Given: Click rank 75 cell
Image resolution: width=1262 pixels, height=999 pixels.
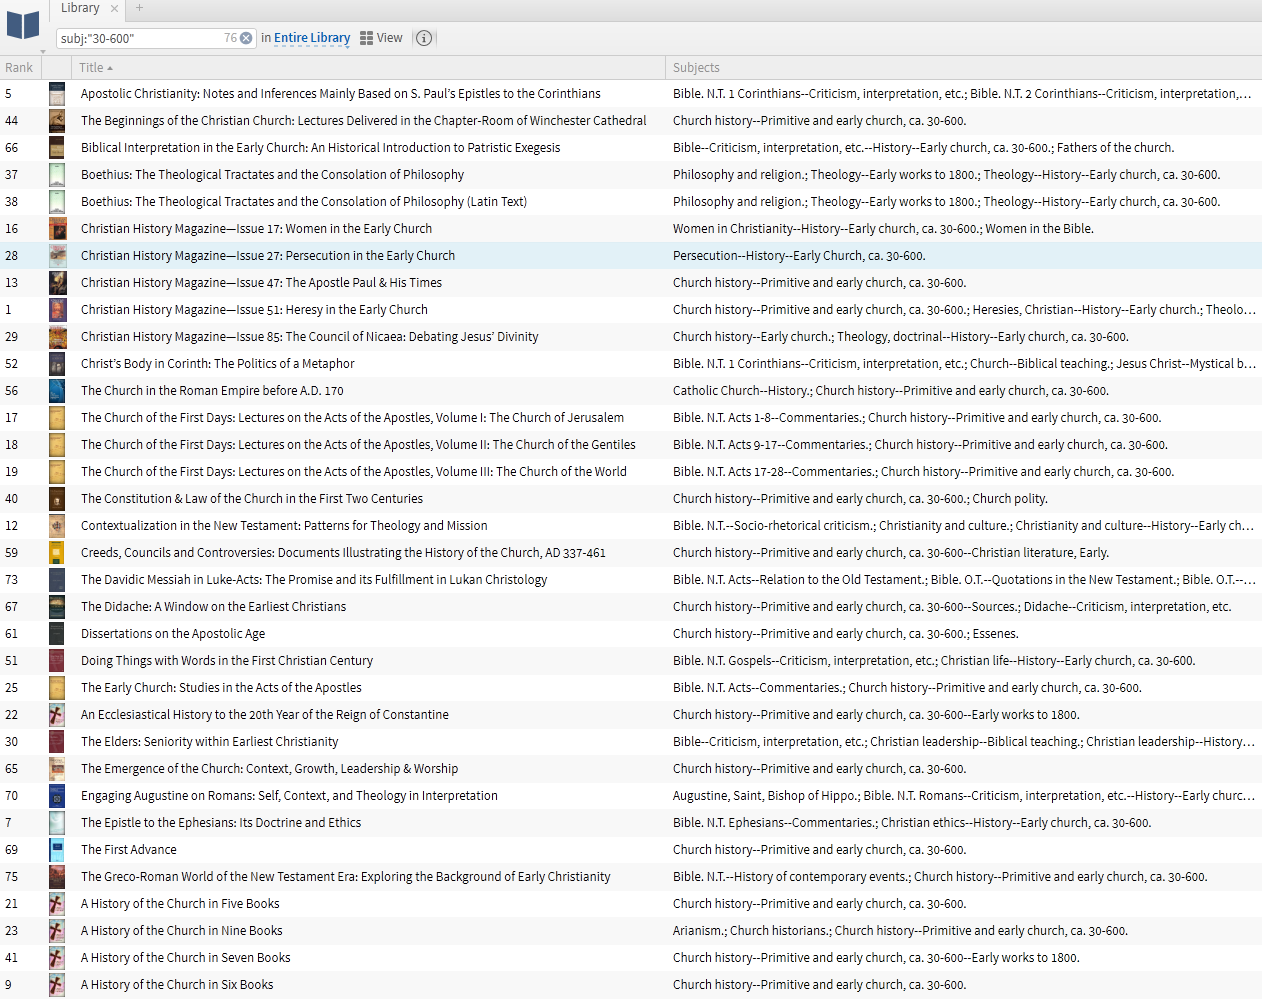Looking at the screenshot, I should (x=12, y=877).
